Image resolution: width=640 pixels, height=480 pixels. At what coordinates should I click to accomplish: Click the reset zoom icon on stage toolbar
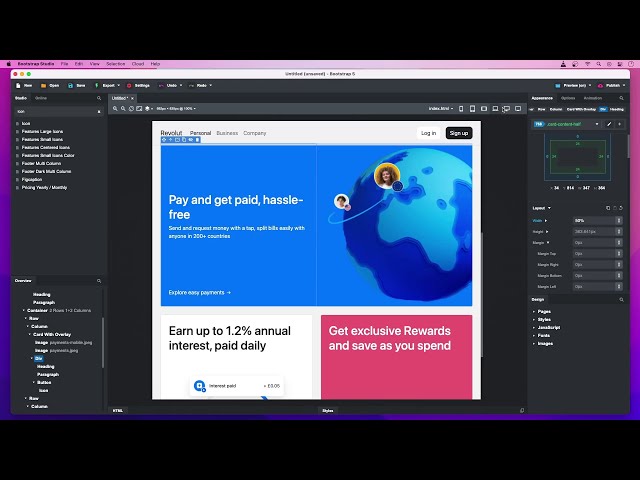point(131,109)
